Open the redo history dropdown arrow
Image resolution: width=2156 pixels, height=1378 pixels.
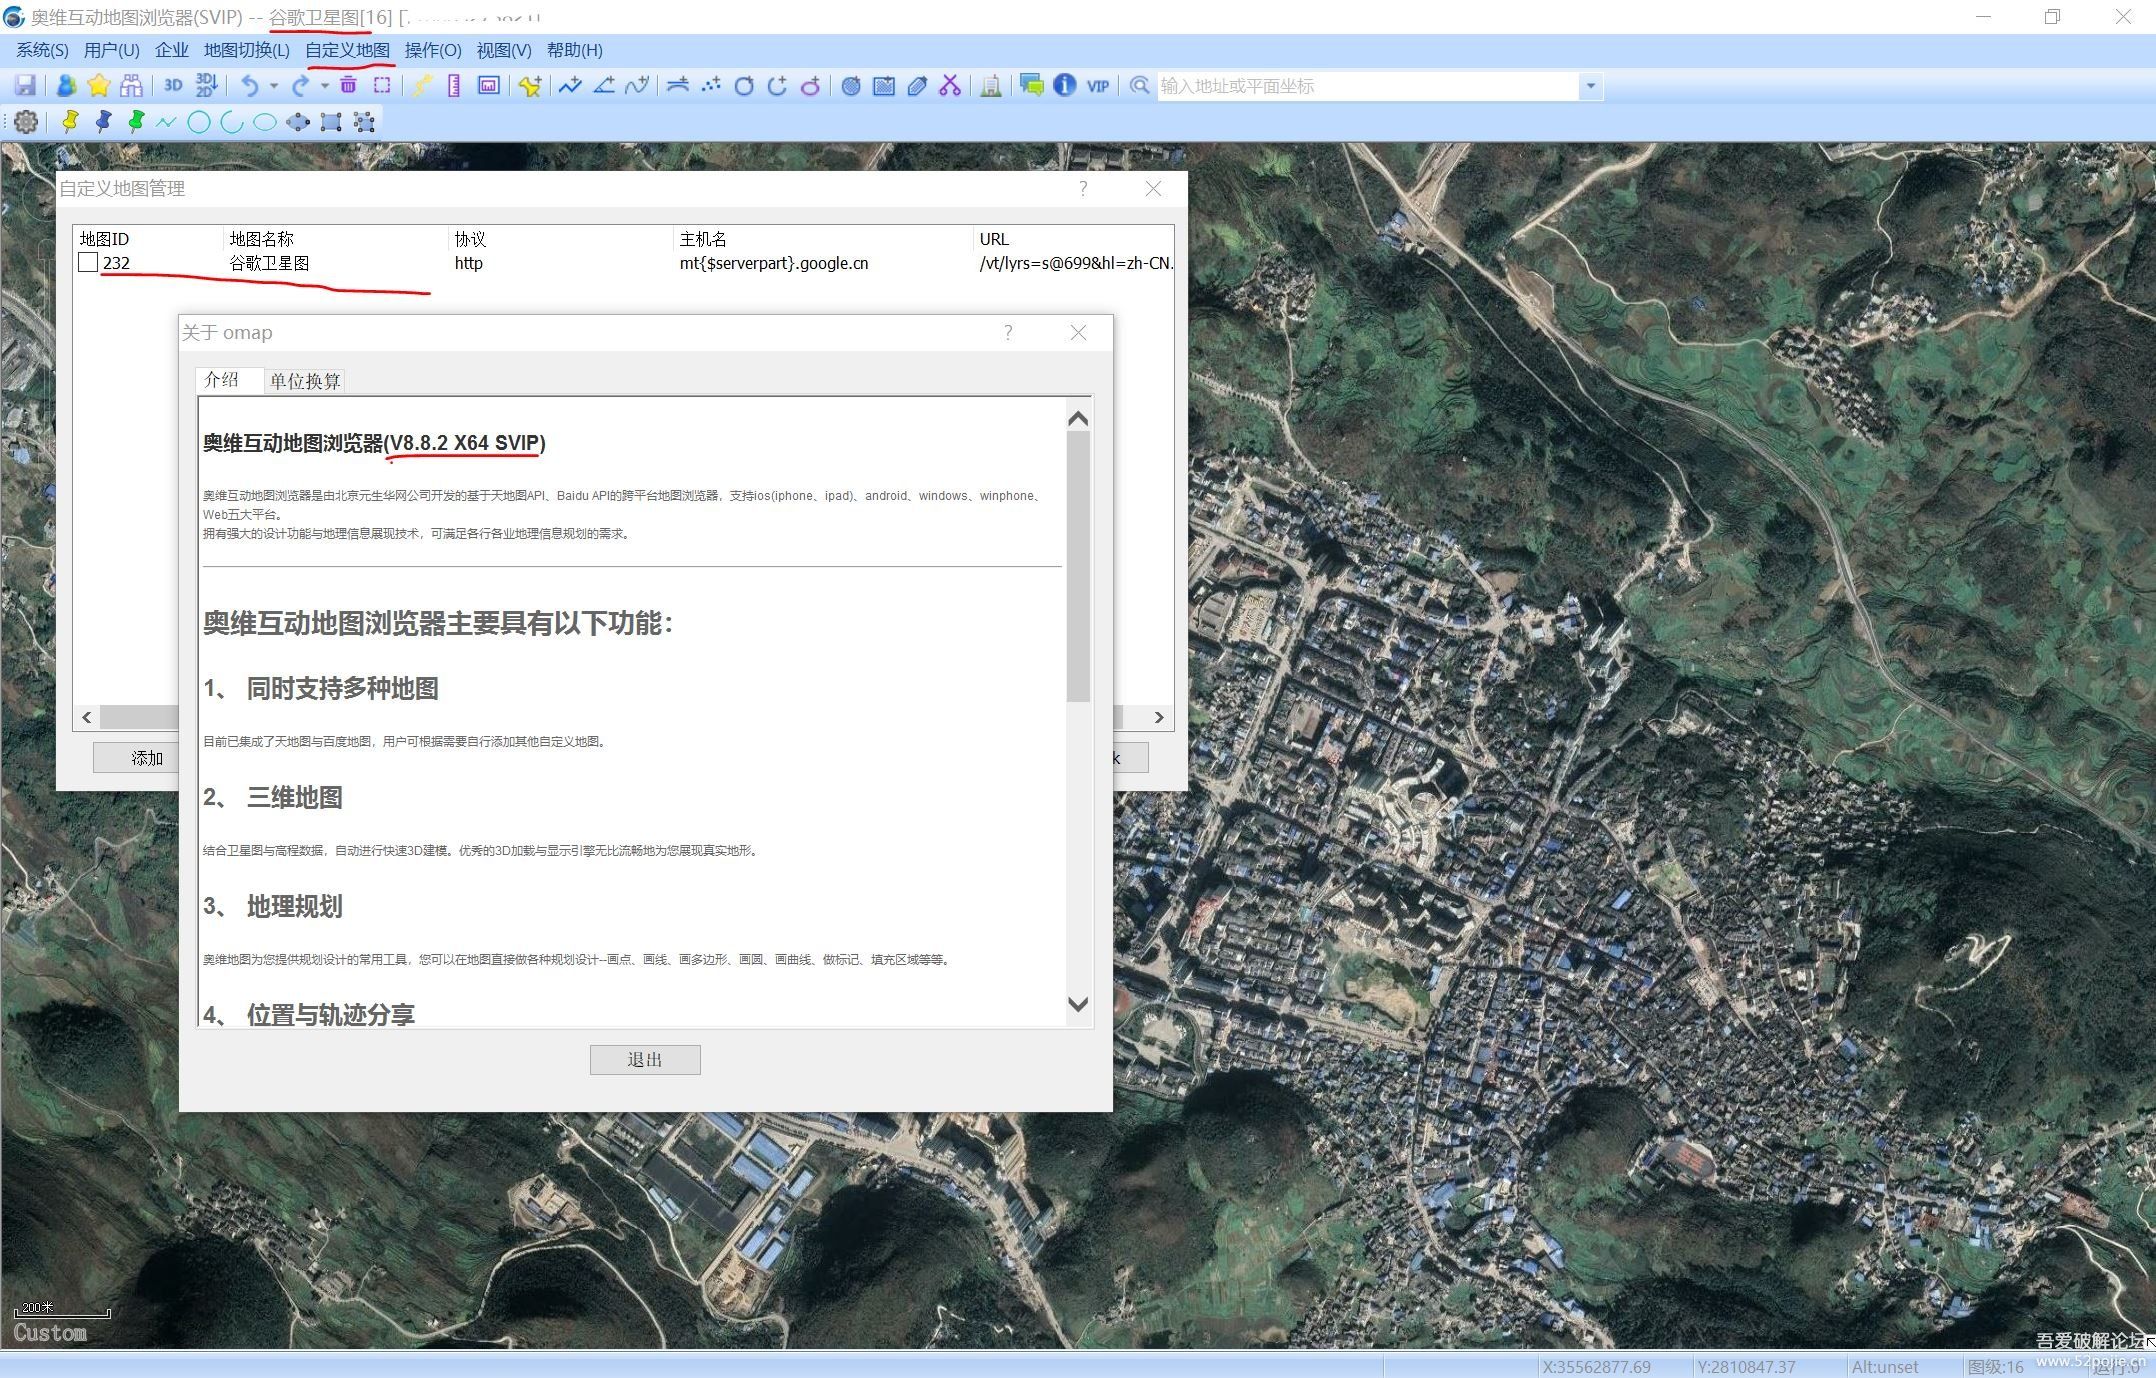(x=324, y=86)
